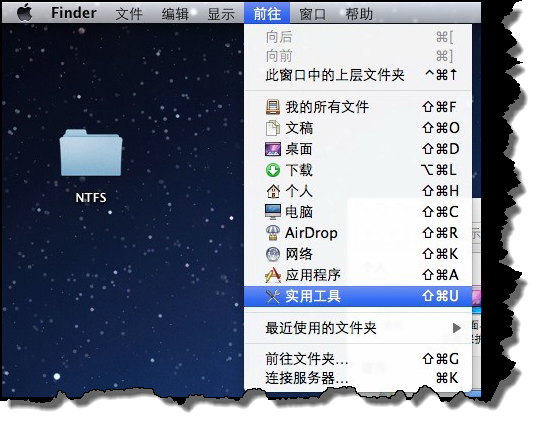
Task: Click the 文稿 documents icon
Action: click(273, 128)
